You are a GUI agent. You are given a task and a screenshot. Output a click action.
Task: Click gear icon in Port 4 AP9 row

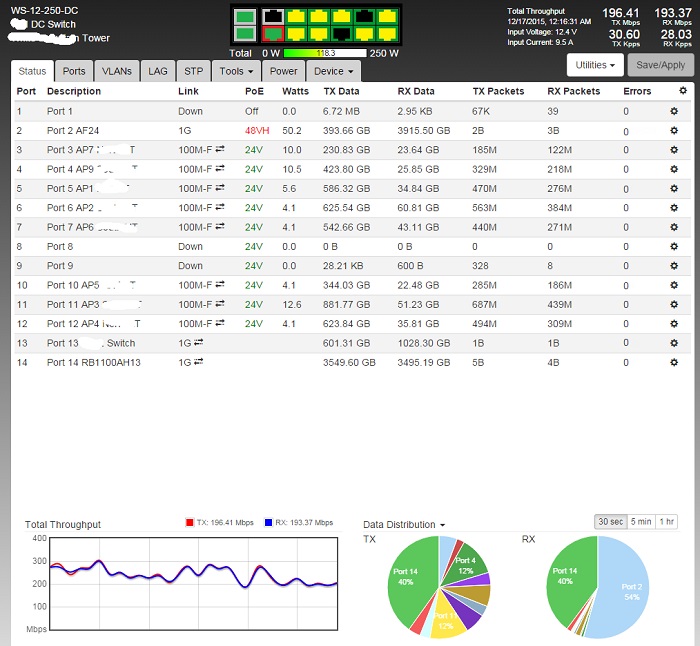674,169
